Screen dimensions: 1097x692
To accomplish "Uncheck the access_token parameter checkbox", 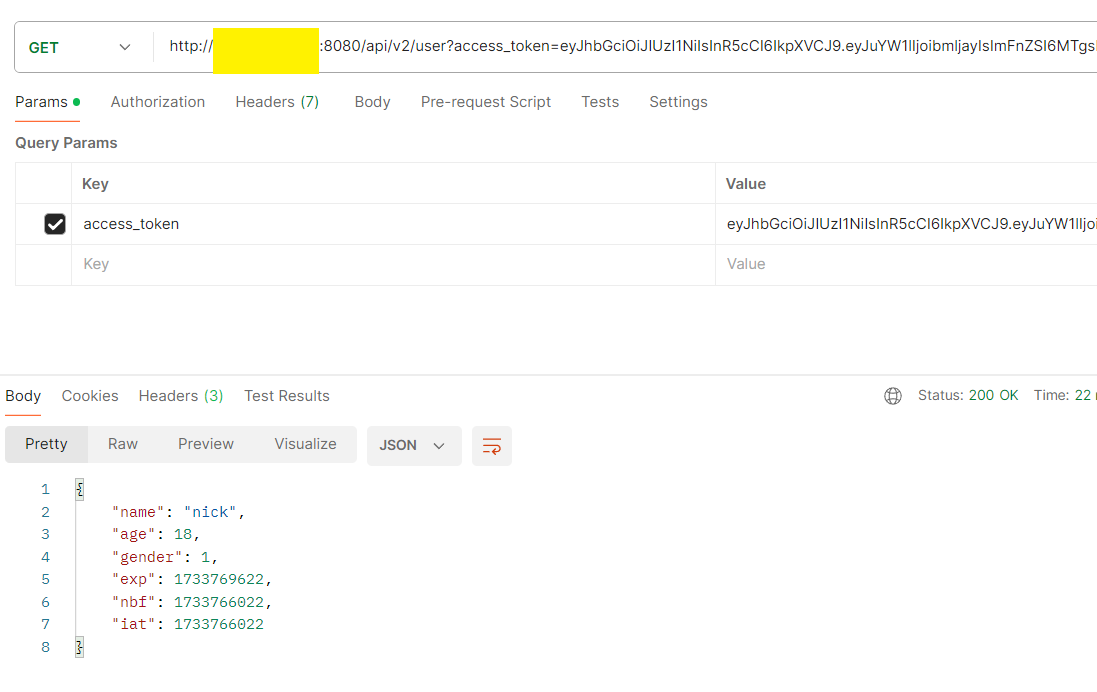I will click(x=55, y=224).
